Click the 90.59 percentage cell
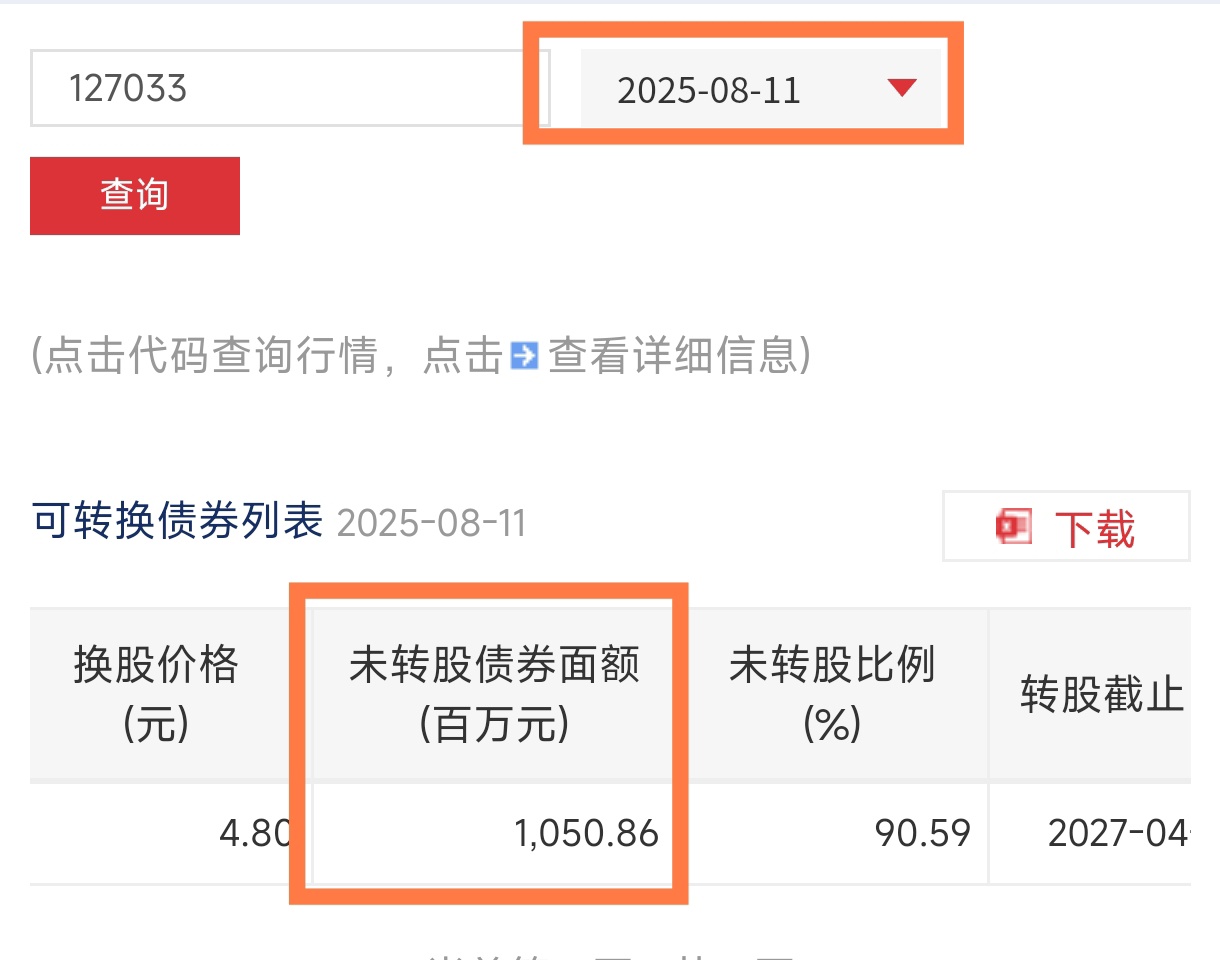Image resolution: width=1220 pixels, height=960 pixels. [922, 832]
